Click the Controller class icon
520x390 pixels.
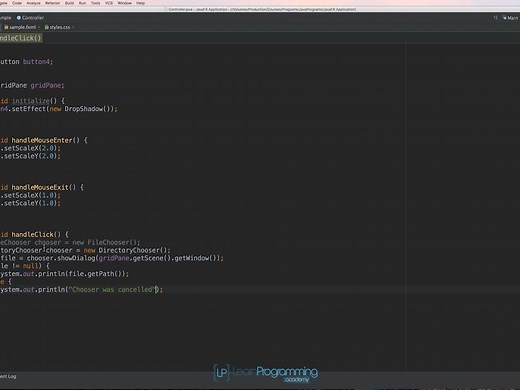19,18
